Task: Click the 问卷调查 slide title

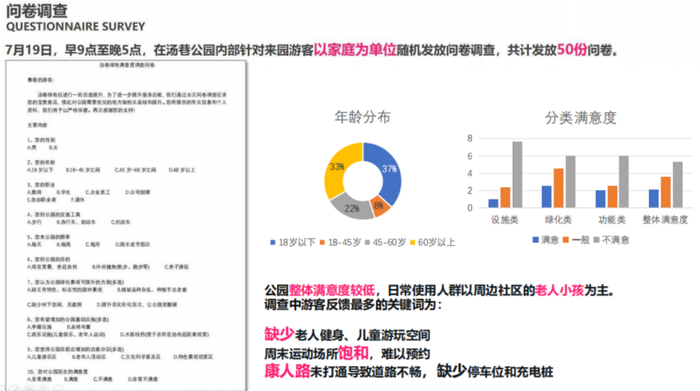Action: (x=37, y=10)
